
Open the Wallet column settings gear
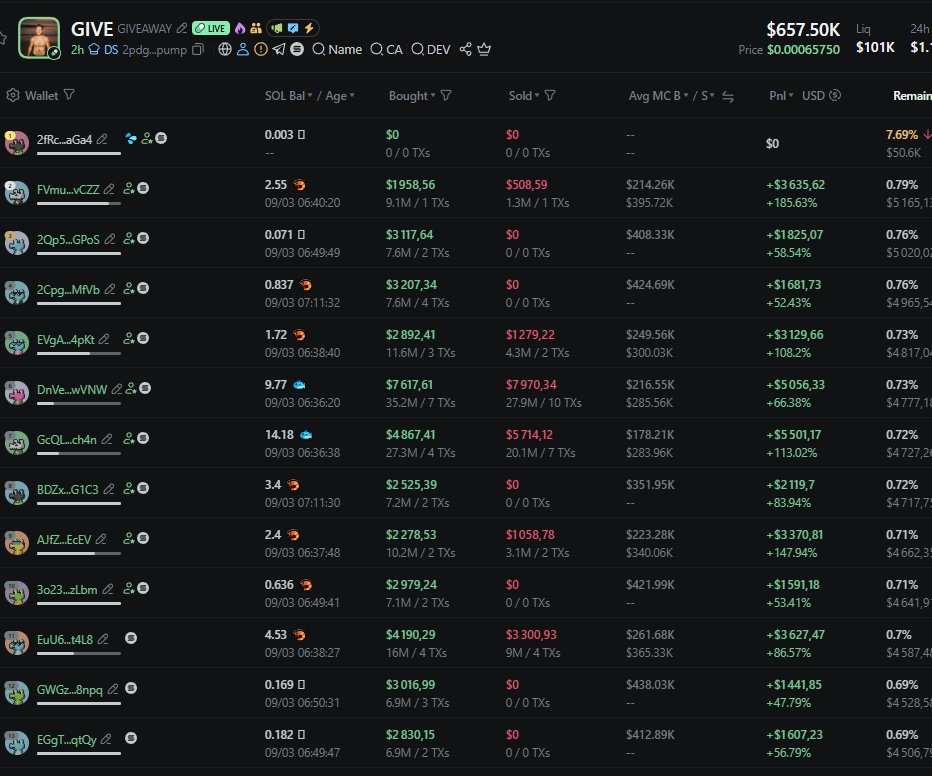pos(12,95)
